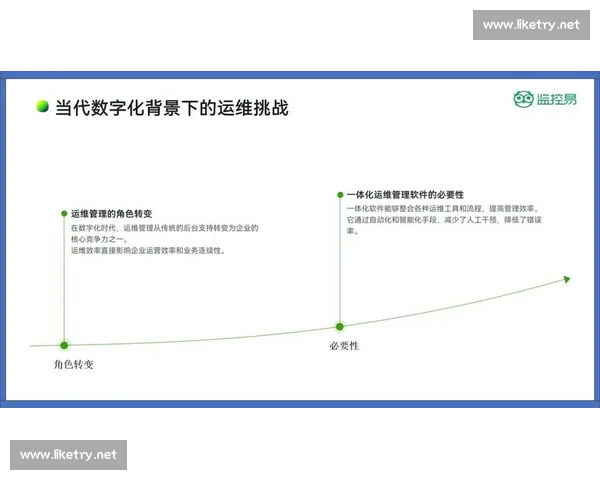Select the timeline label 必要性
Image resolution: width=600 pixels, height=480 pixels.
coord(344,346)
